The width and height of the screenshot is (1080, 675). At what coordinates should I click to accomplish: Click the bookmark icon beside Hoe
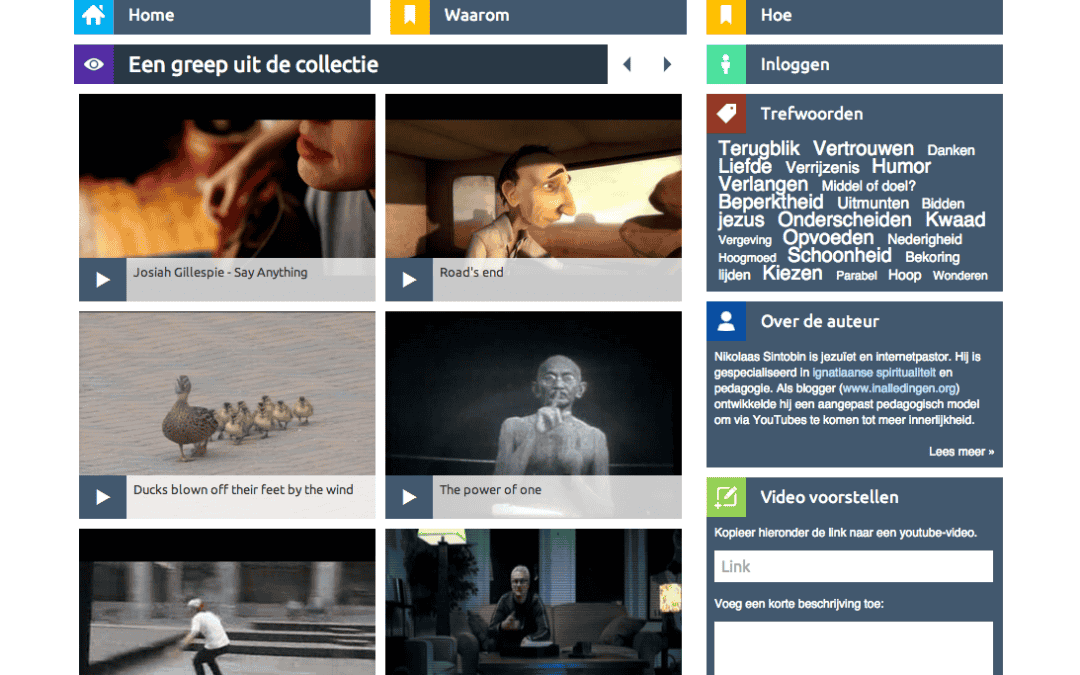point(726,15)
